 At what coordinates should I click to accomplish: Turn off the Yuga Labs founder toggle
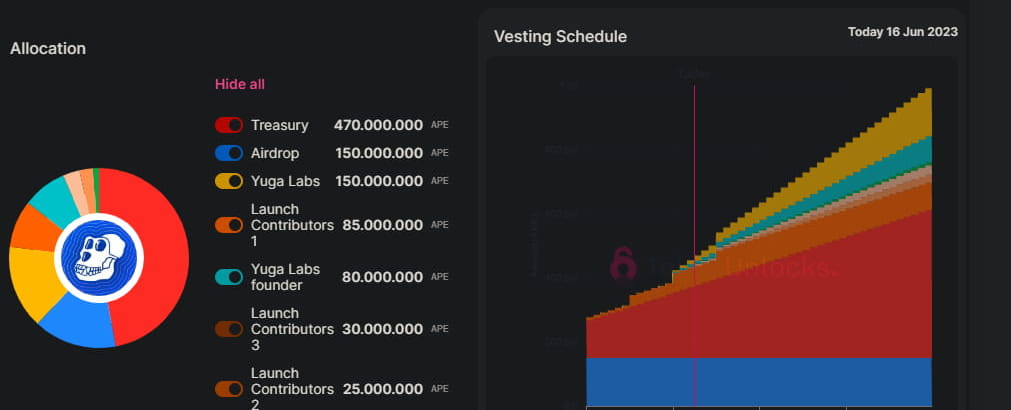click(x=229, y=277)
